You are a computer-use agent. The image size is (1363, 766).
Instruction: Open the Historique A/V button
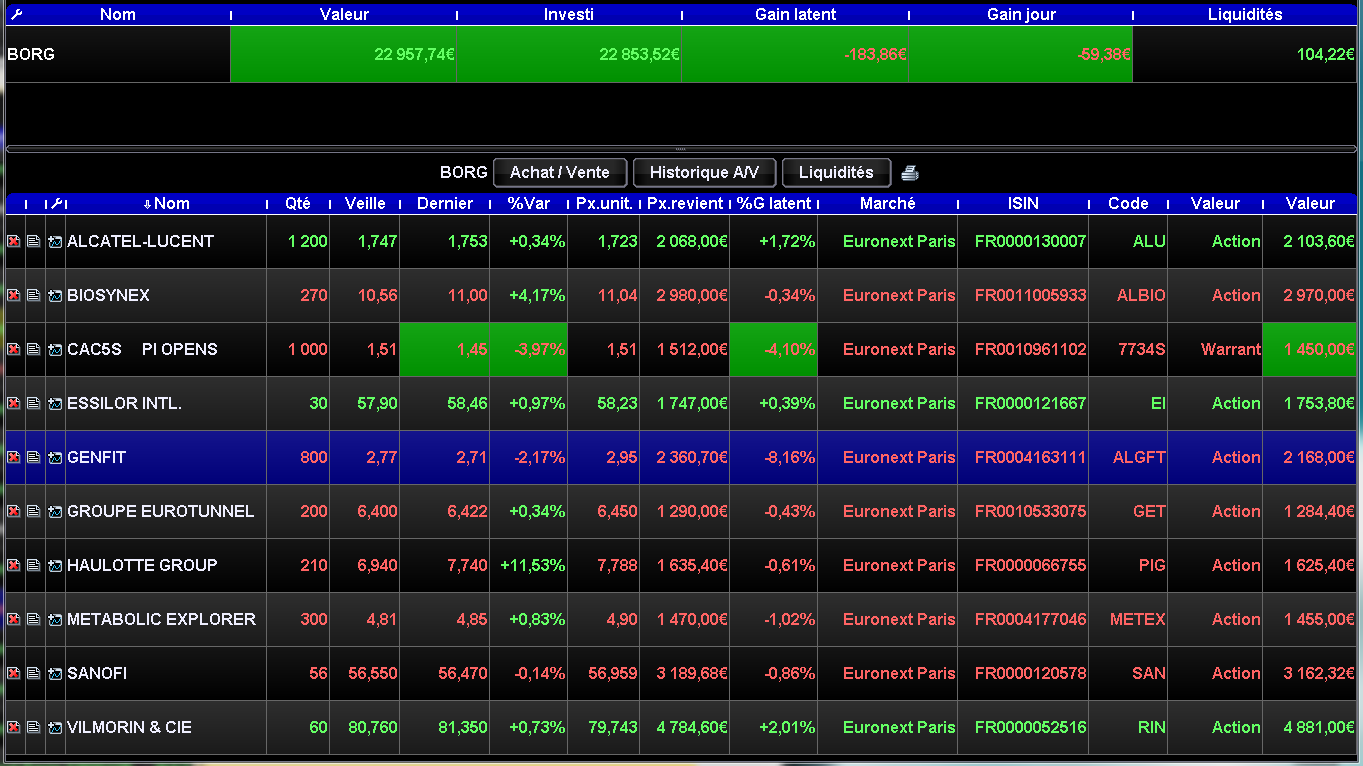[704, 172]
